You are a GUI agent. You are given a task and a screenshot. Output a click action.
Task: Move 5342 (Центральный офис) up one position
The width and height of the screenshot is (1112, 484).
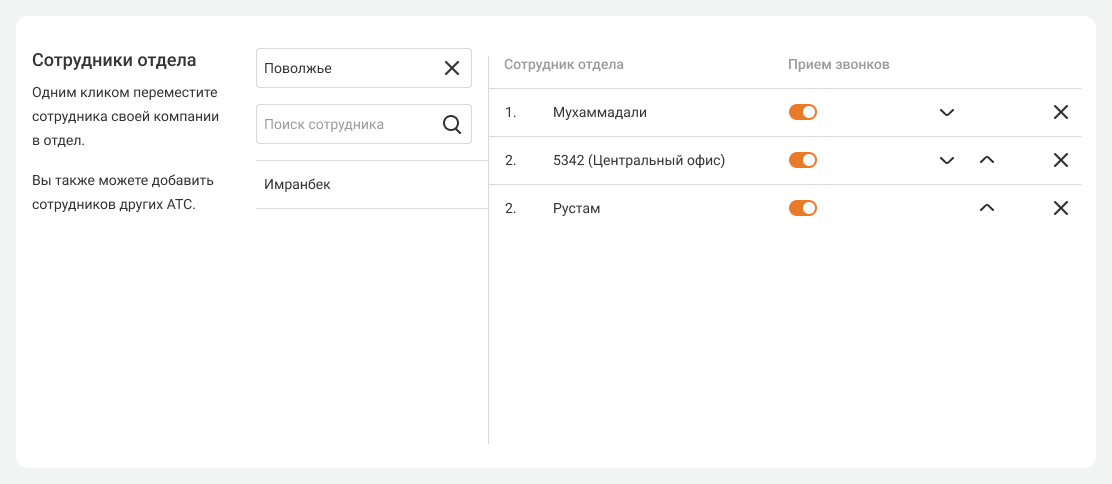(x=987, y=160)
